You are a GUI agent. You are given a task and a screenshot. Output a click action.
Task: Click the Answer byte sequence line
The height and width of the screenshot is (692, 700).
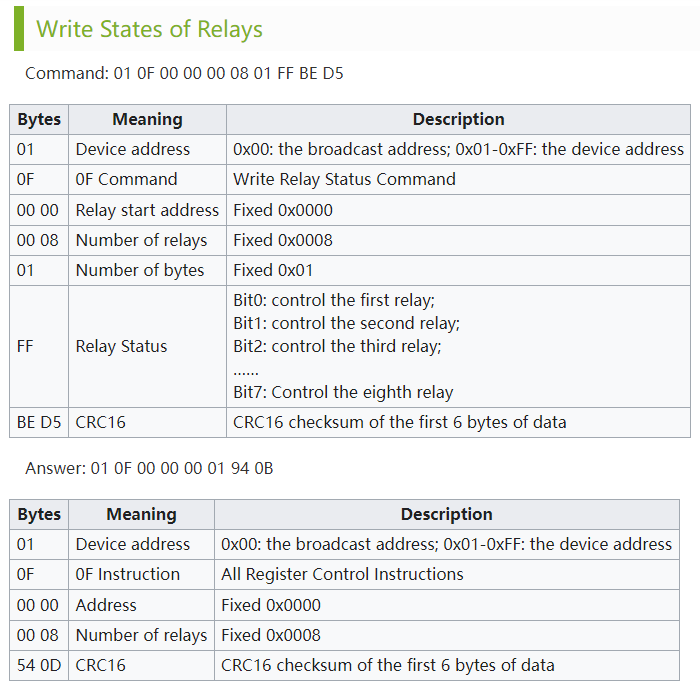pyautogui.click(x=149, y=468)
